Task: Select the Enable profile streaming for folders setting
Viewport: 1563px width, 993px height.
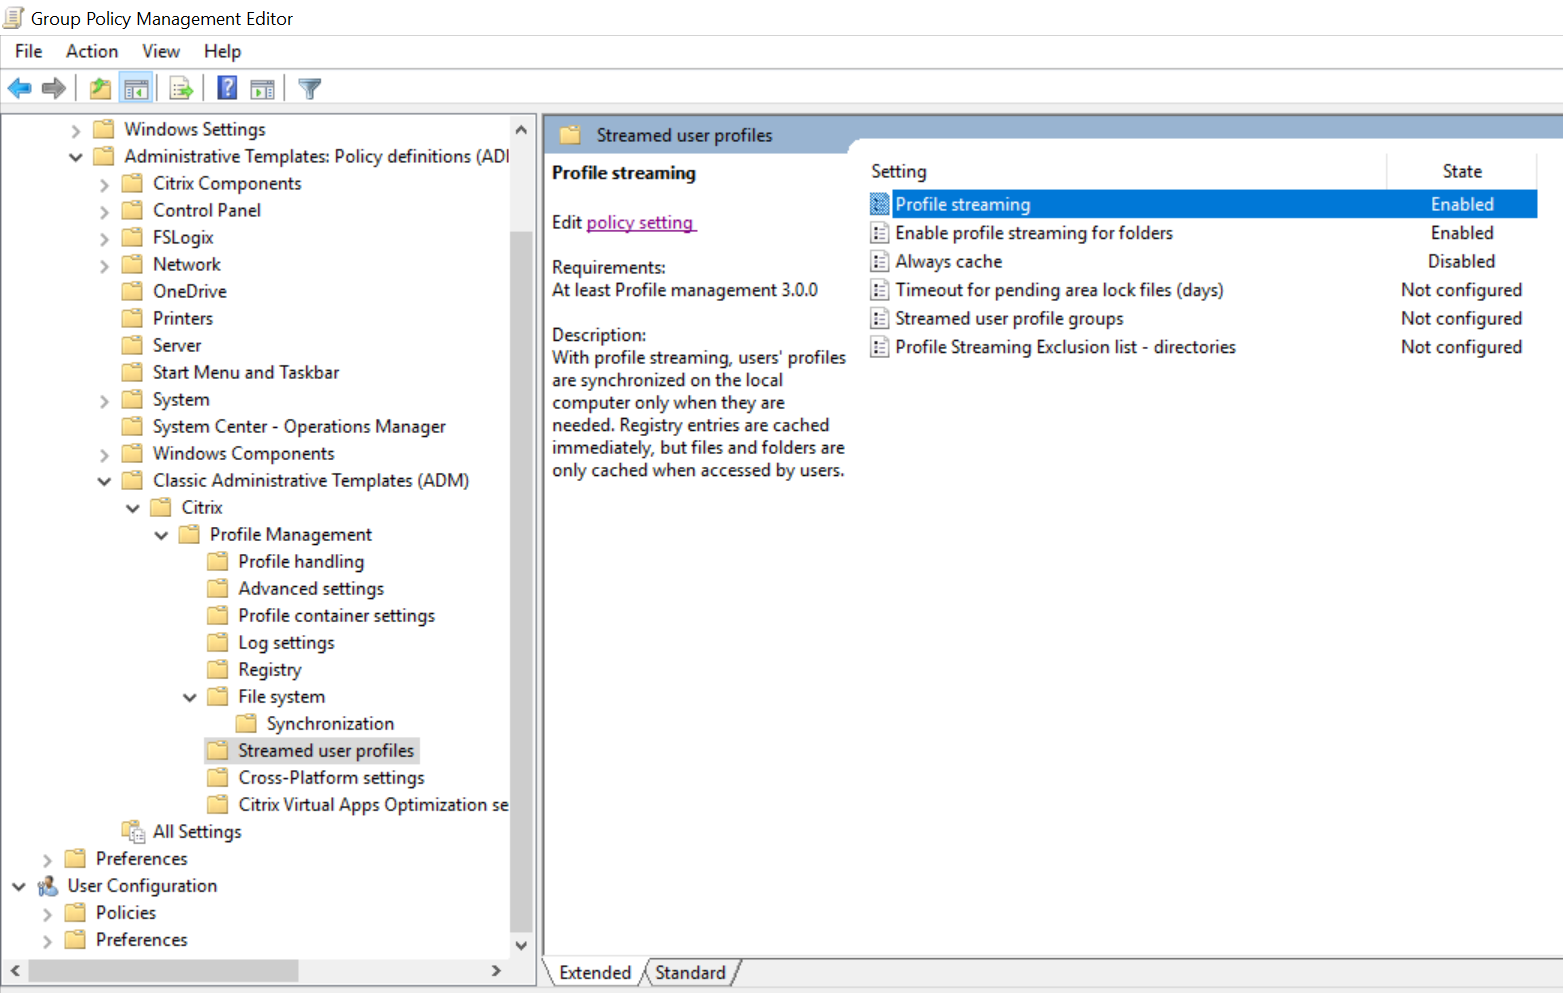Action: pyautogui.click(x=1033, y=232)
